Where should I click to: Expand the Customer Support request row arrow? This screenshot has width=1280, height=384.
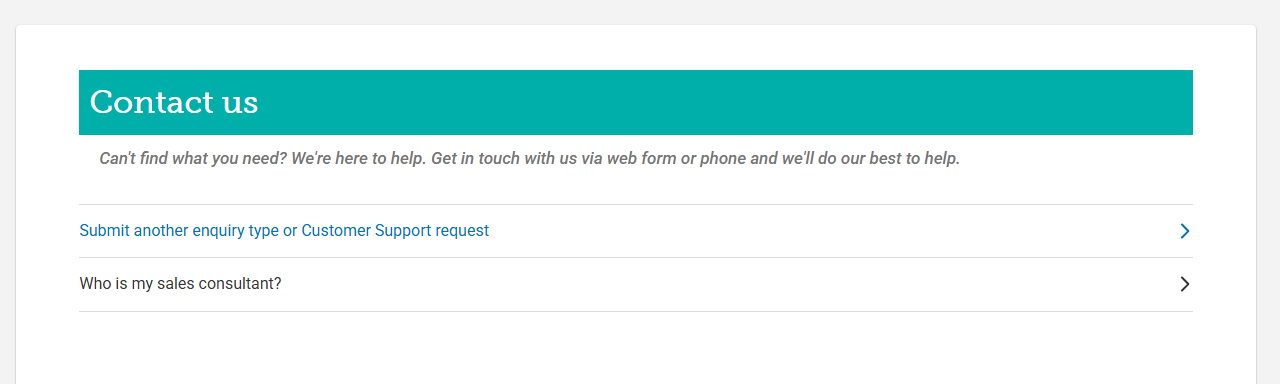tap(1185, 231)
